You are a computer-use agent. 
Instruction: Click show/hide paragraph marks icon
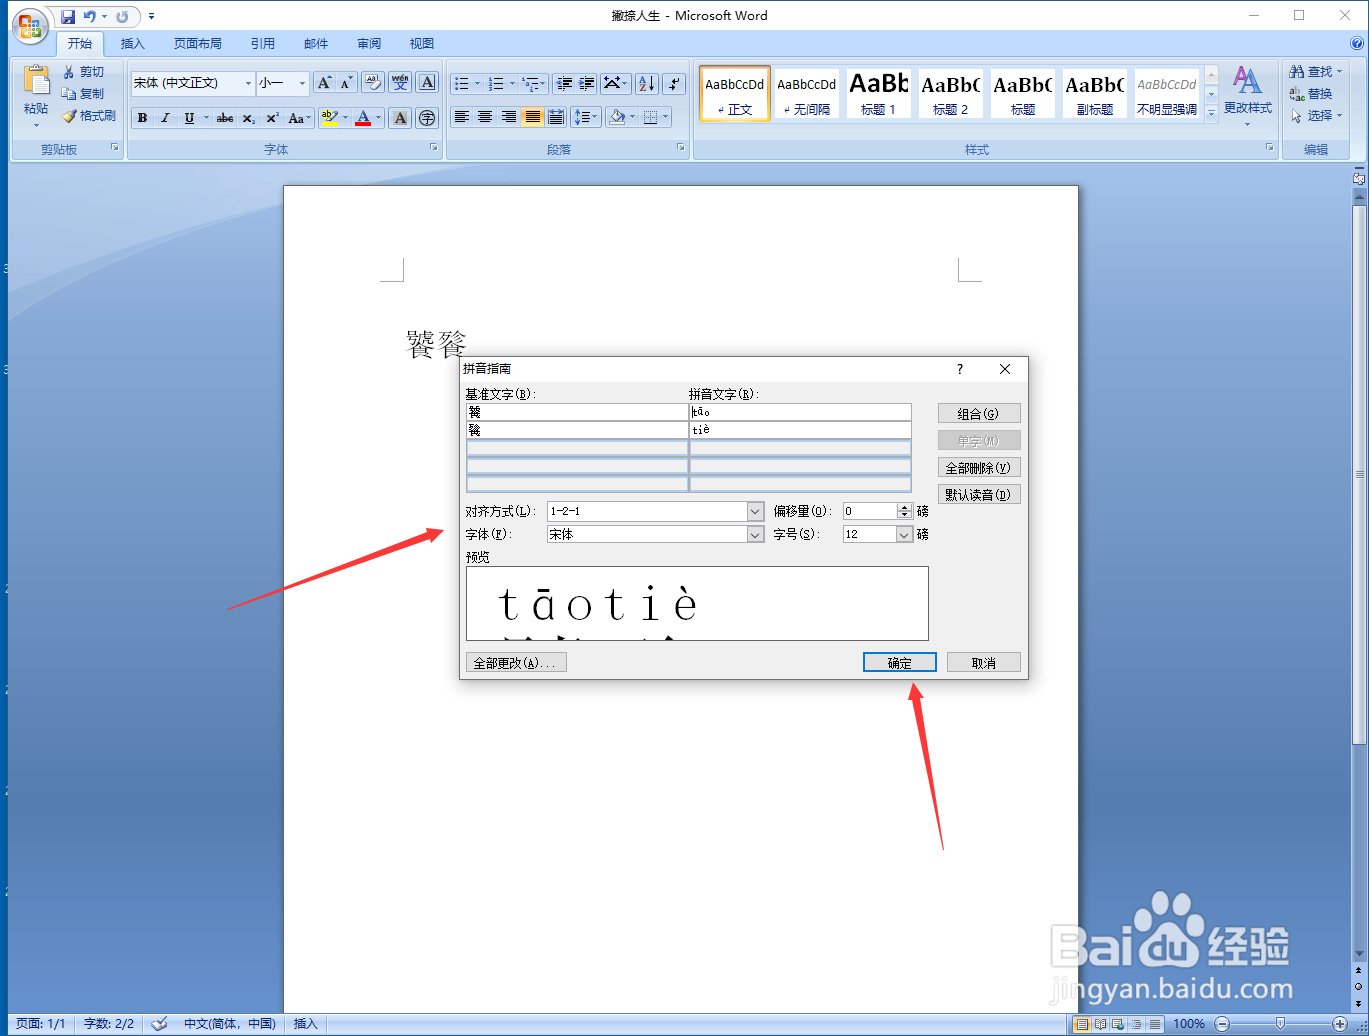coord(675,84)
